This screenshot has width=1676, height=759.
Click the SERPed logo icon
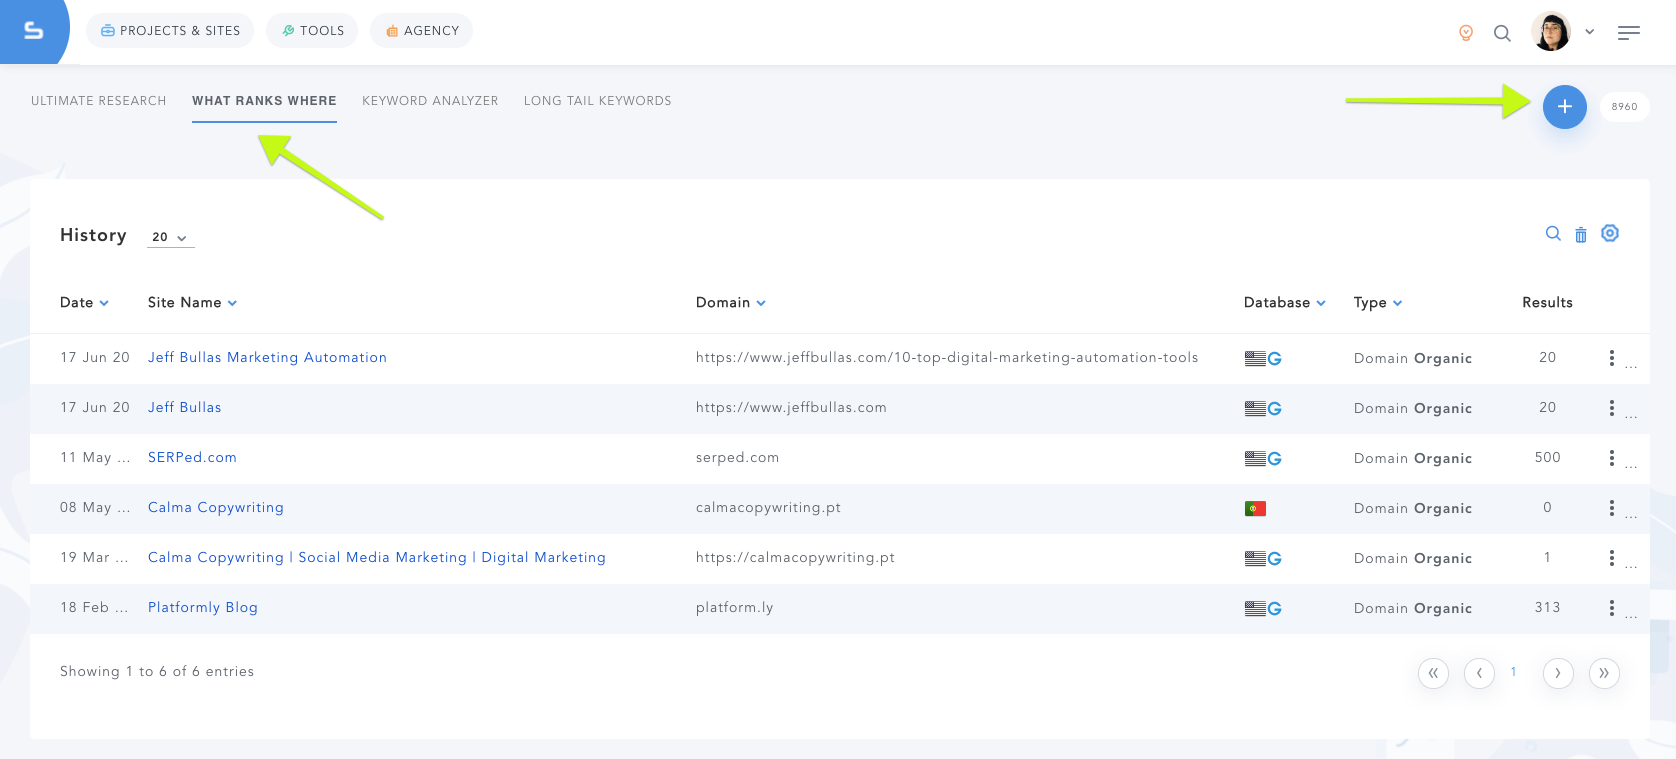point(33,31)
